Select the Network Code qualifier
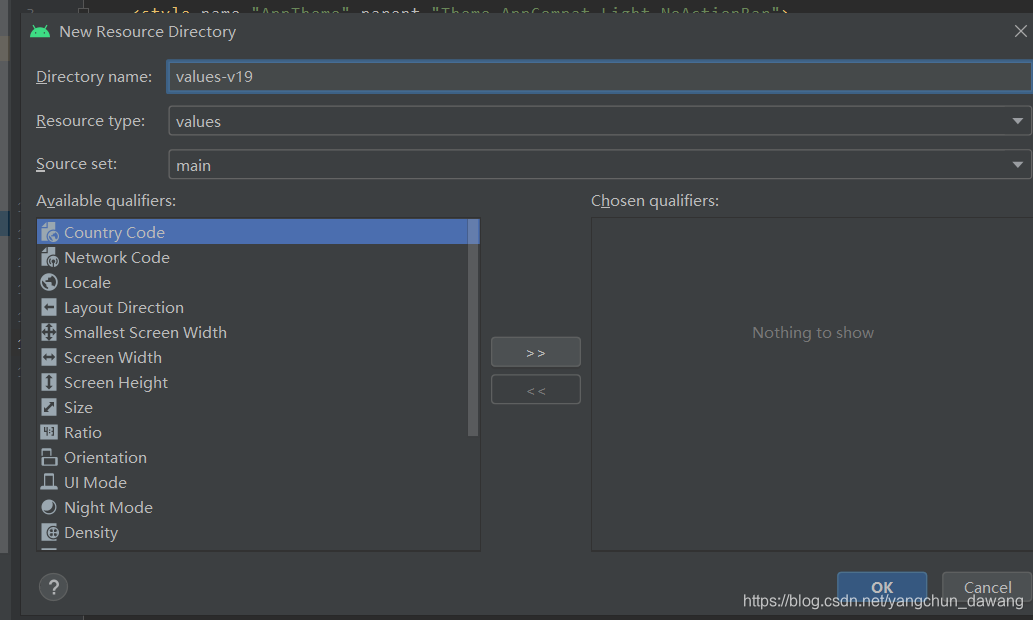This screenshot has width=1033, height=620. [252, 258]
